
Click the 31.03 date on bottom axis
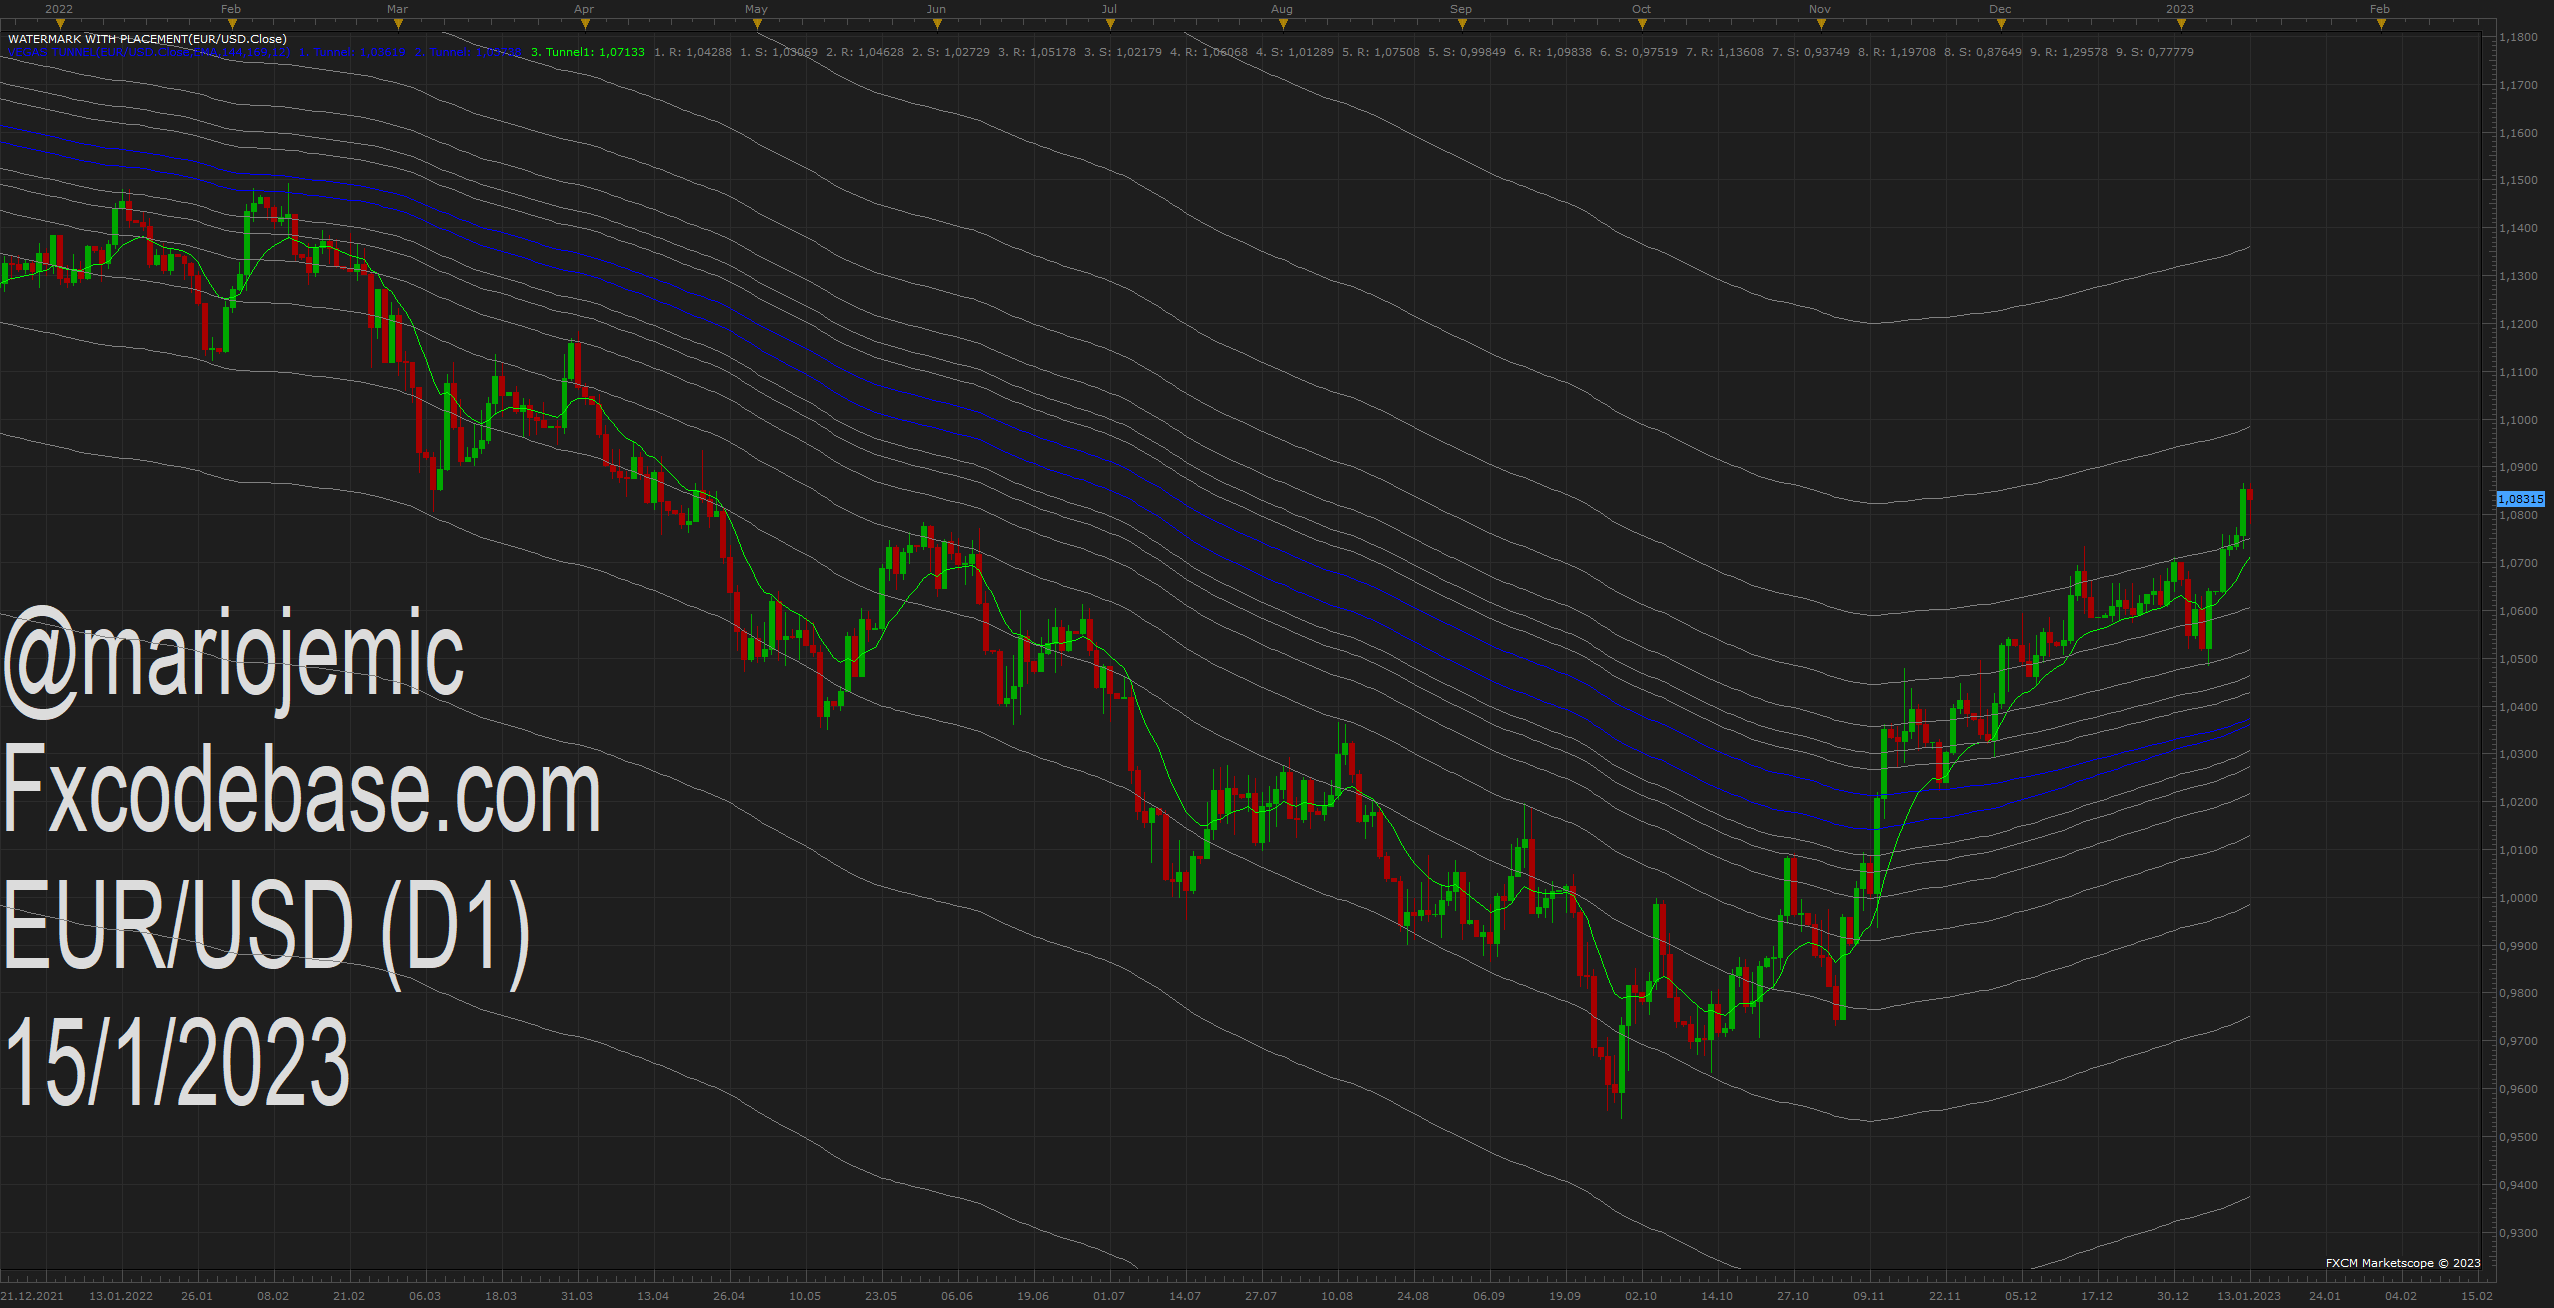click(577, 1296)
